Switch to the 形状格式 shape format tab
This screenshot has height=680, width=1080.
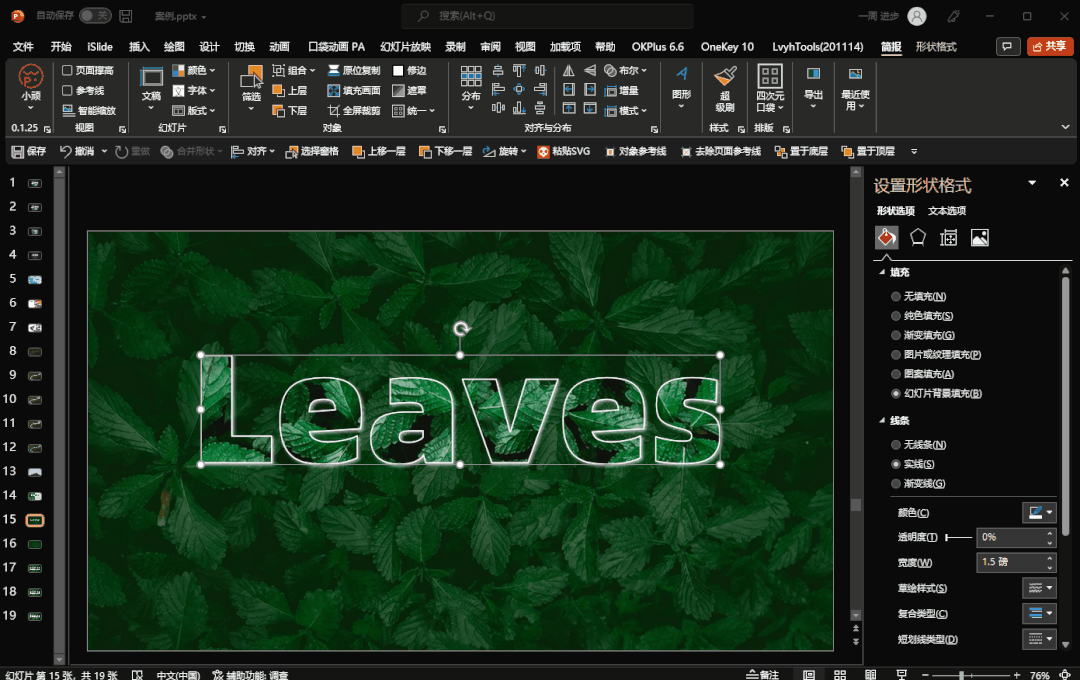[936, 47]
